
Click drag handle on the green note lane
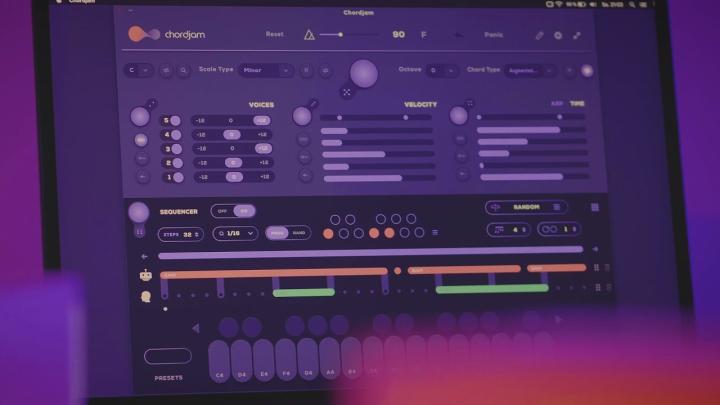(x=598, y=287)
